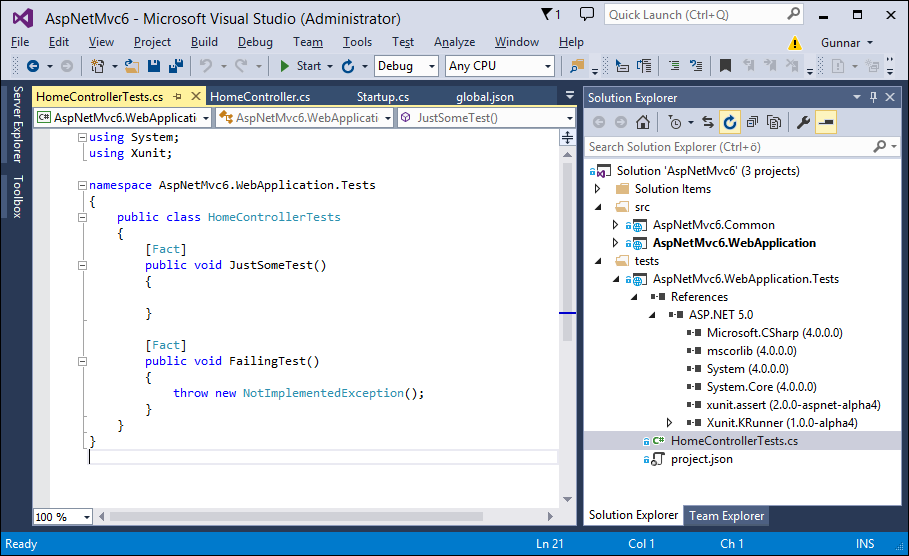
Task: Open the Gunnar account dropdown
Action: tap(846, 43)
